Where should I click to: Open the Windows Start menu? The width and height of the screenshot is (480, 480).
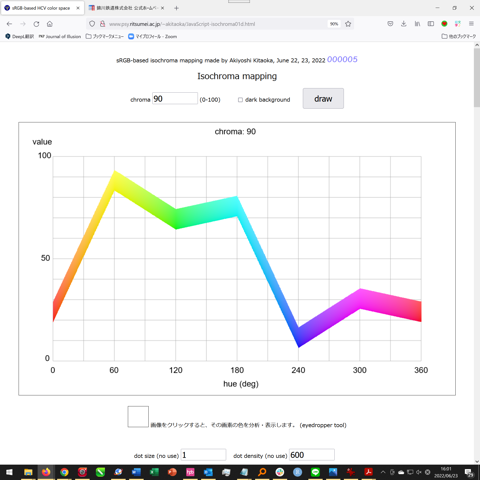[9, 472]
